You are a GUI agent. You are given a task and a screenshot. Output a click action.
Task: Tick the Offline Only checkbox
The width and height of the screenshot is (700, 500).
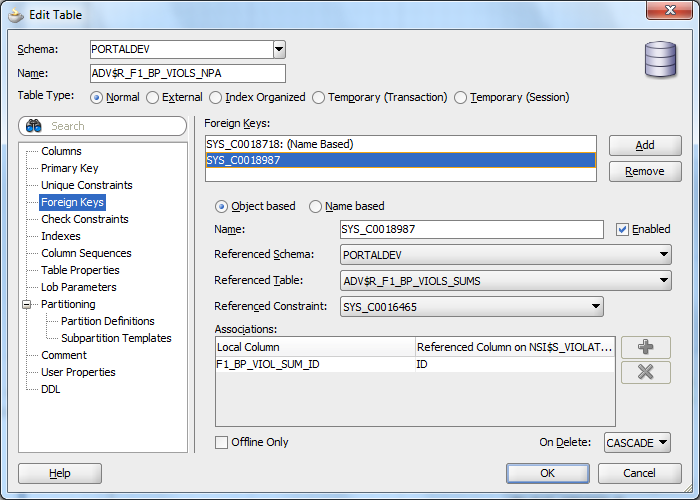tap(221, 442)
